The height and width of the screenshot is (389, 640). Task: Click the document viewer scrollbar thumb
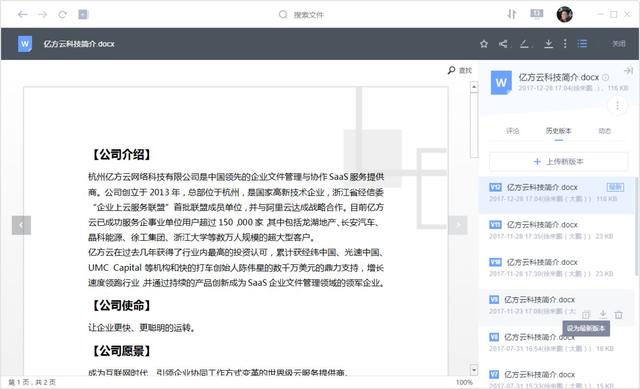click(474, 125)
